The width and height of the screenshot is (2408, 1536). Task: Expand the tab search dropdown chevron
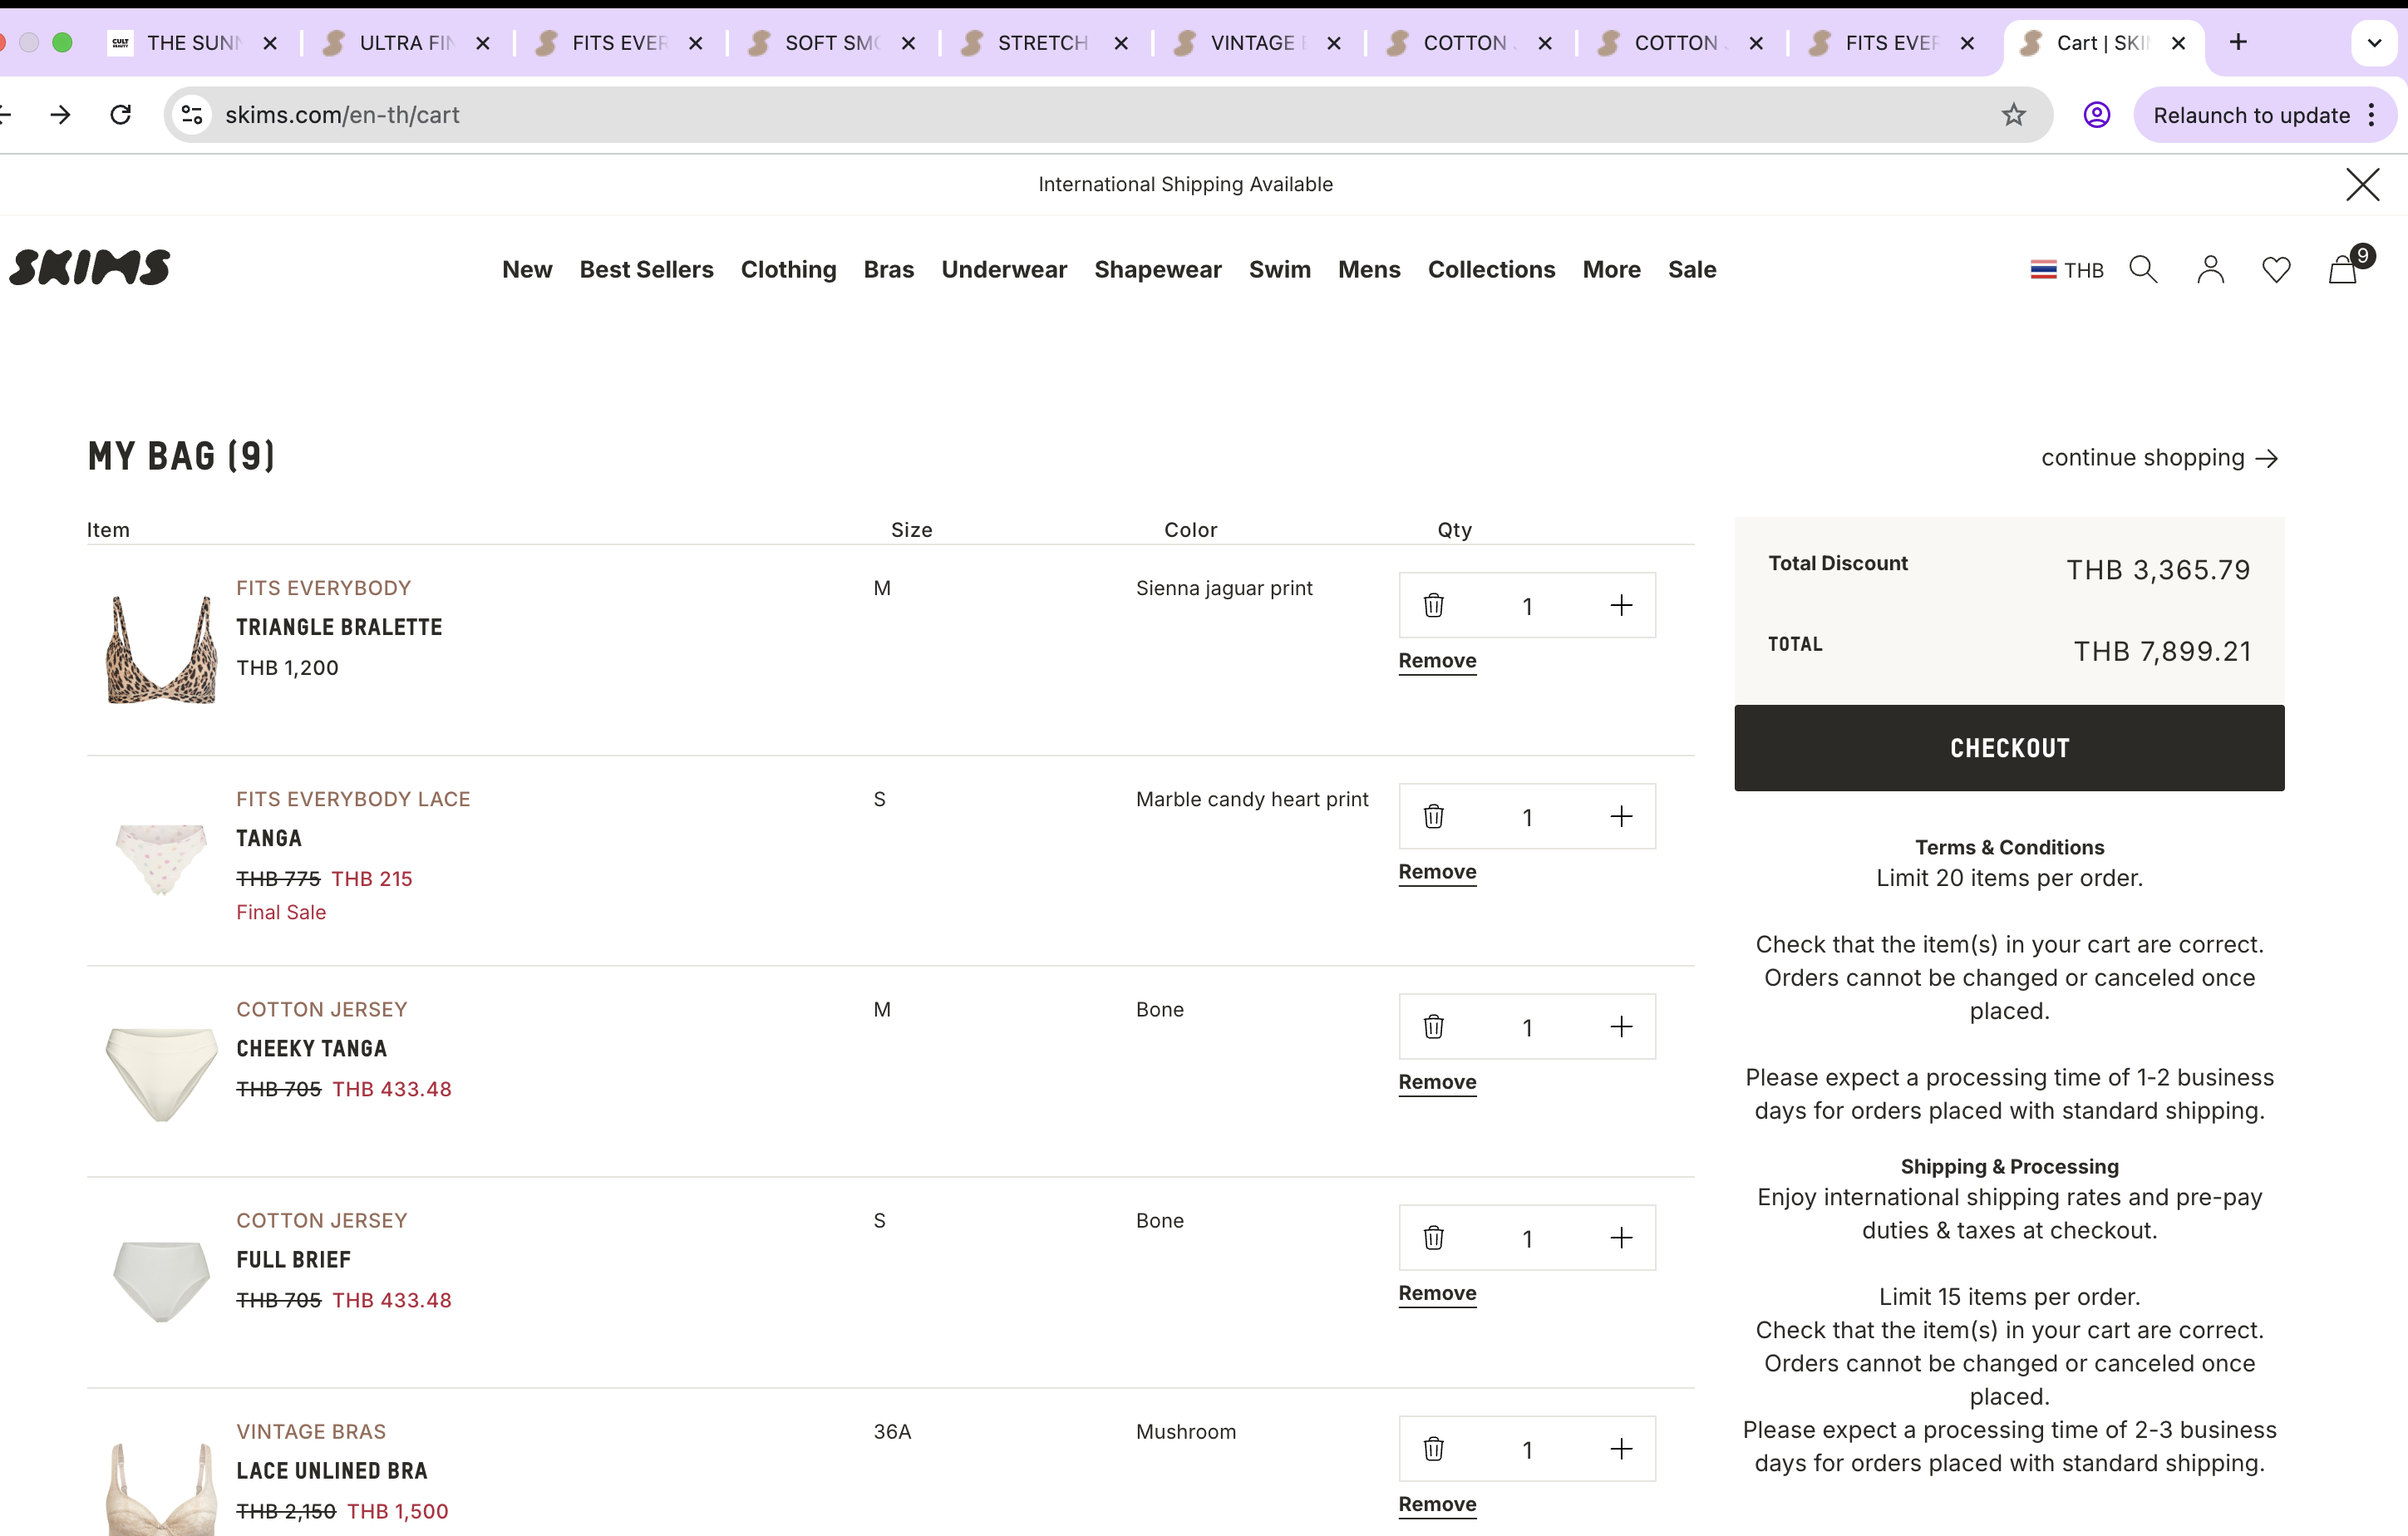tap(2374, 43)
